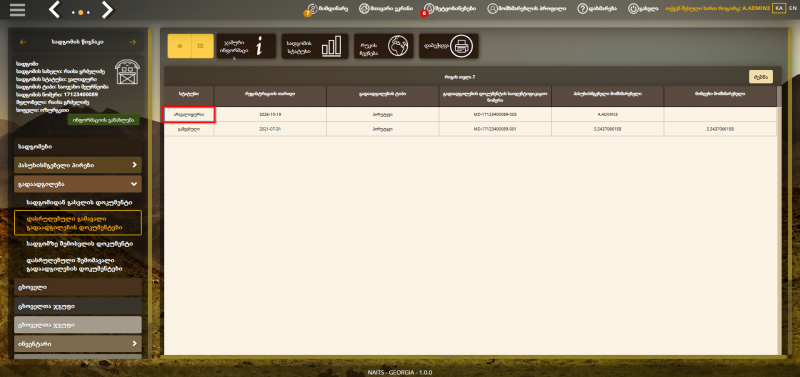Open finished incoming movement documents item
800x377 pixels.
[78, 264]
